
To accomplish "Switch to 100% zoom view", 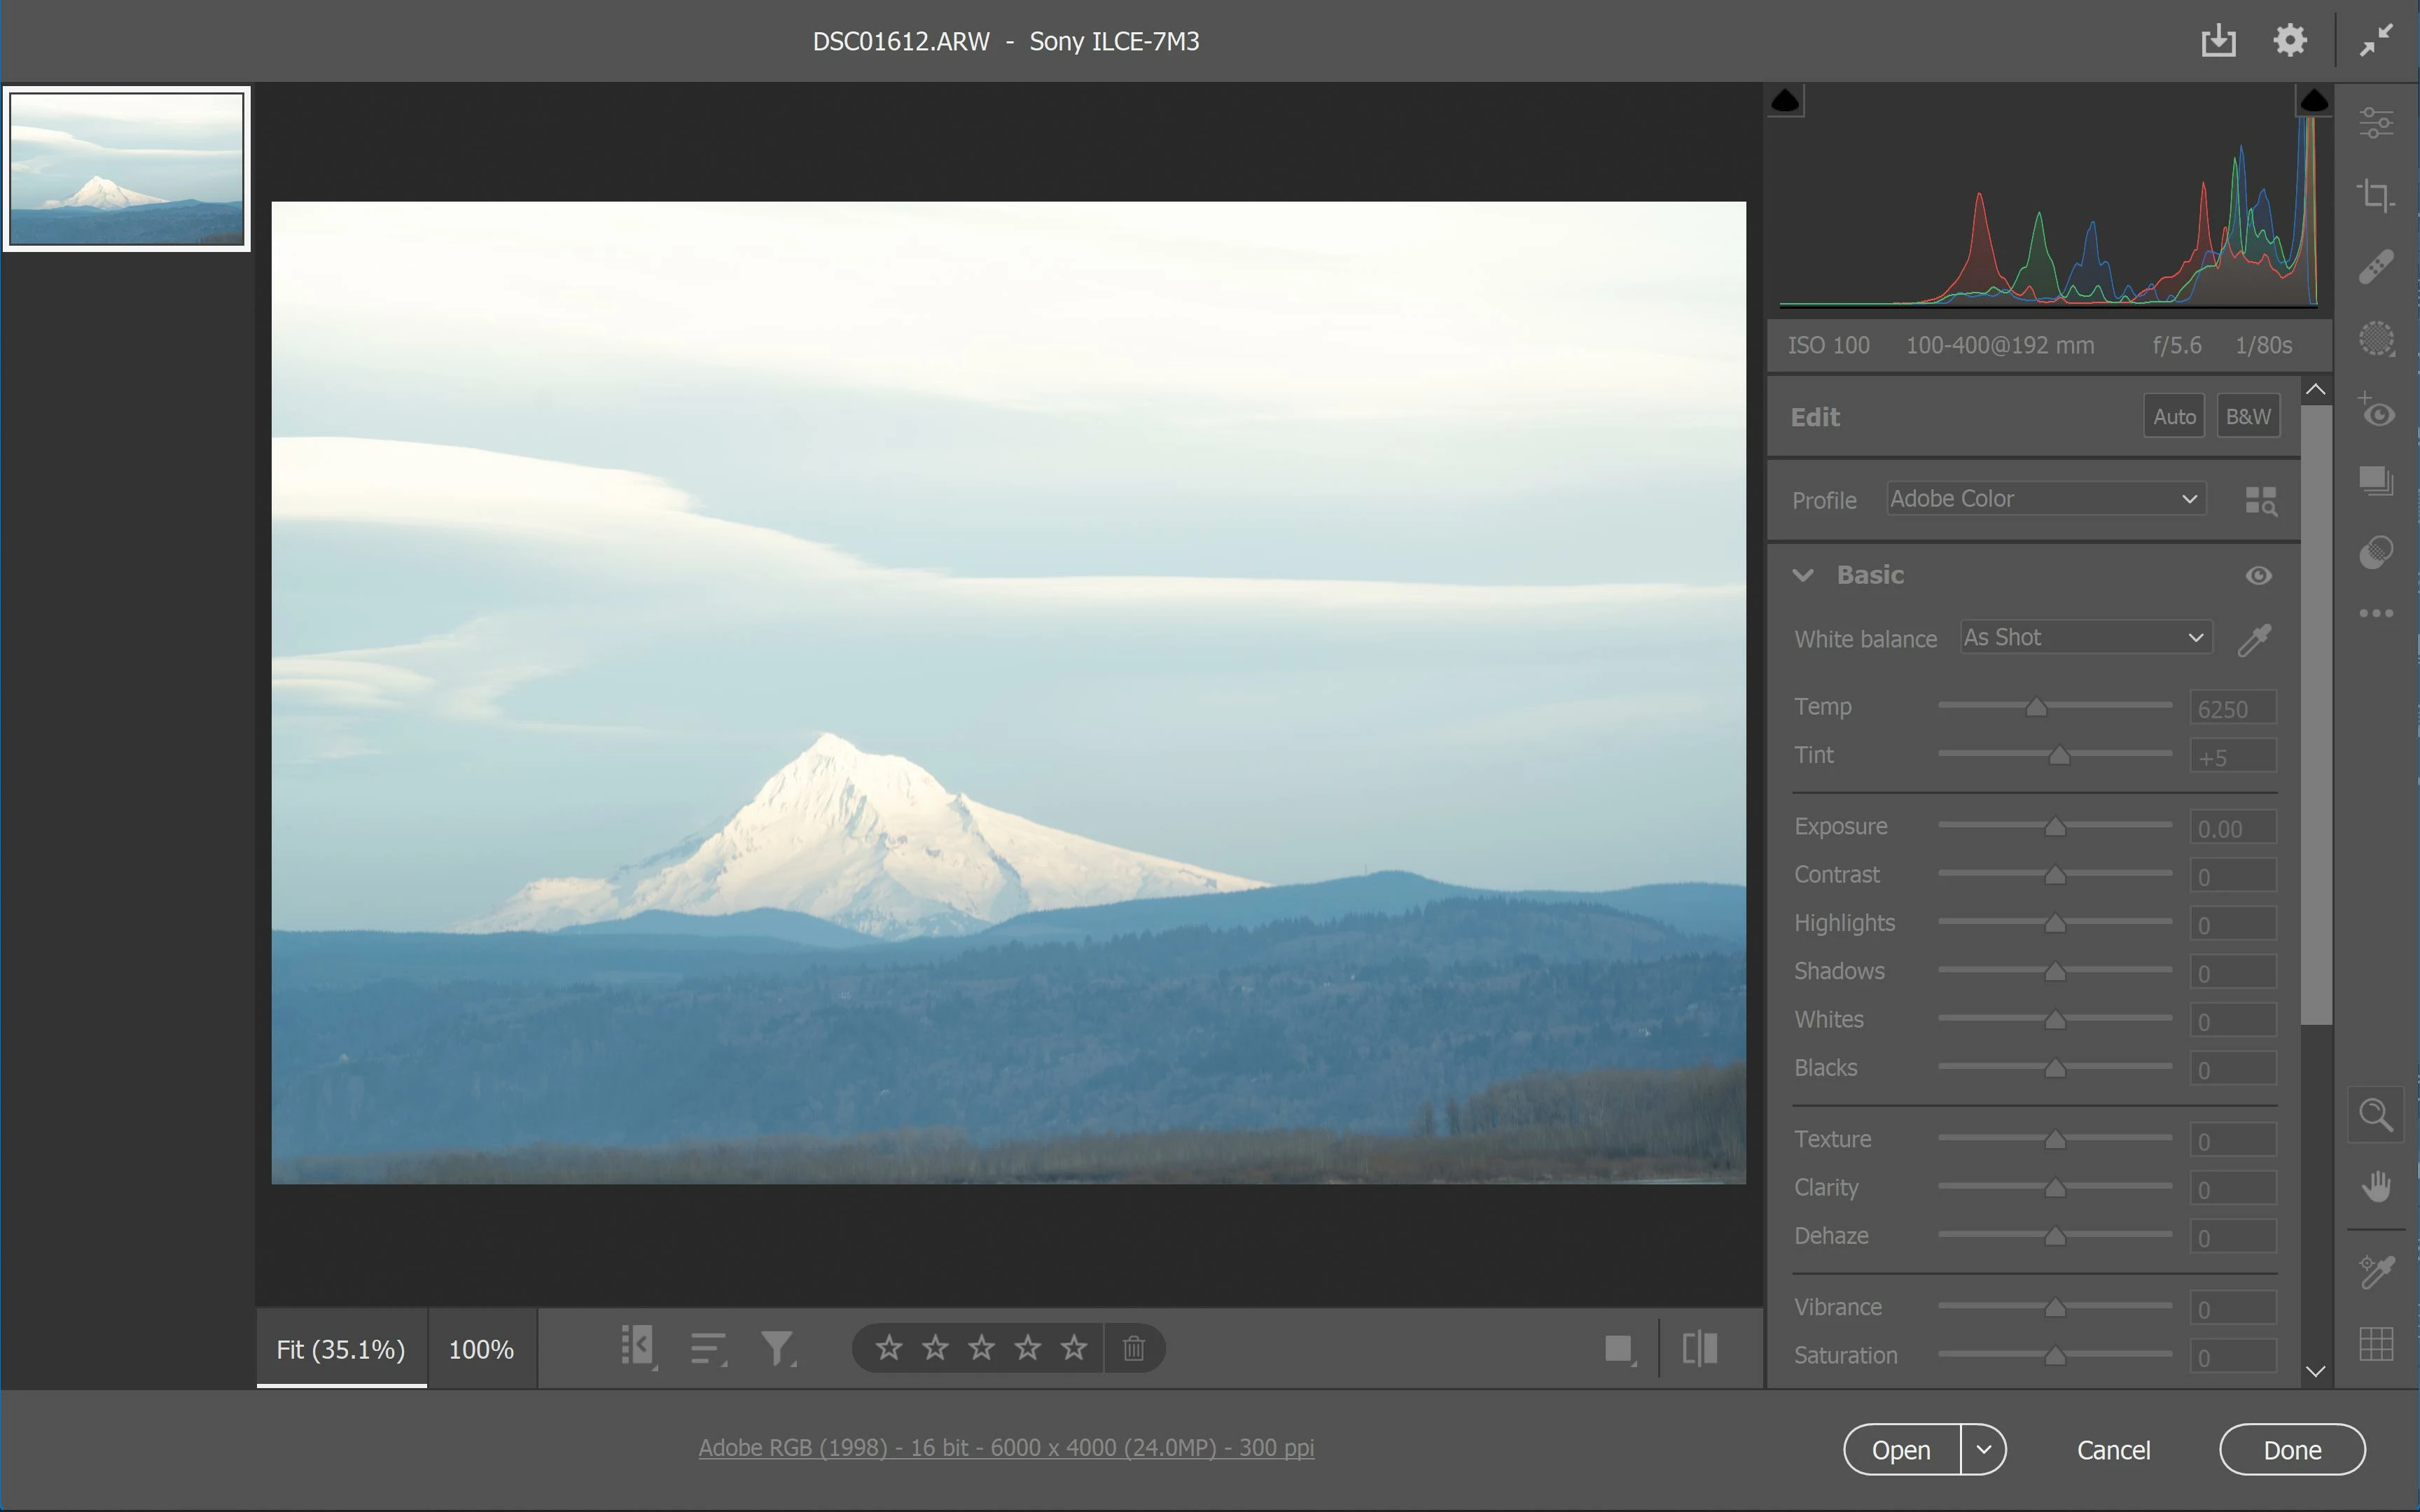I will tap(481, 1349).
